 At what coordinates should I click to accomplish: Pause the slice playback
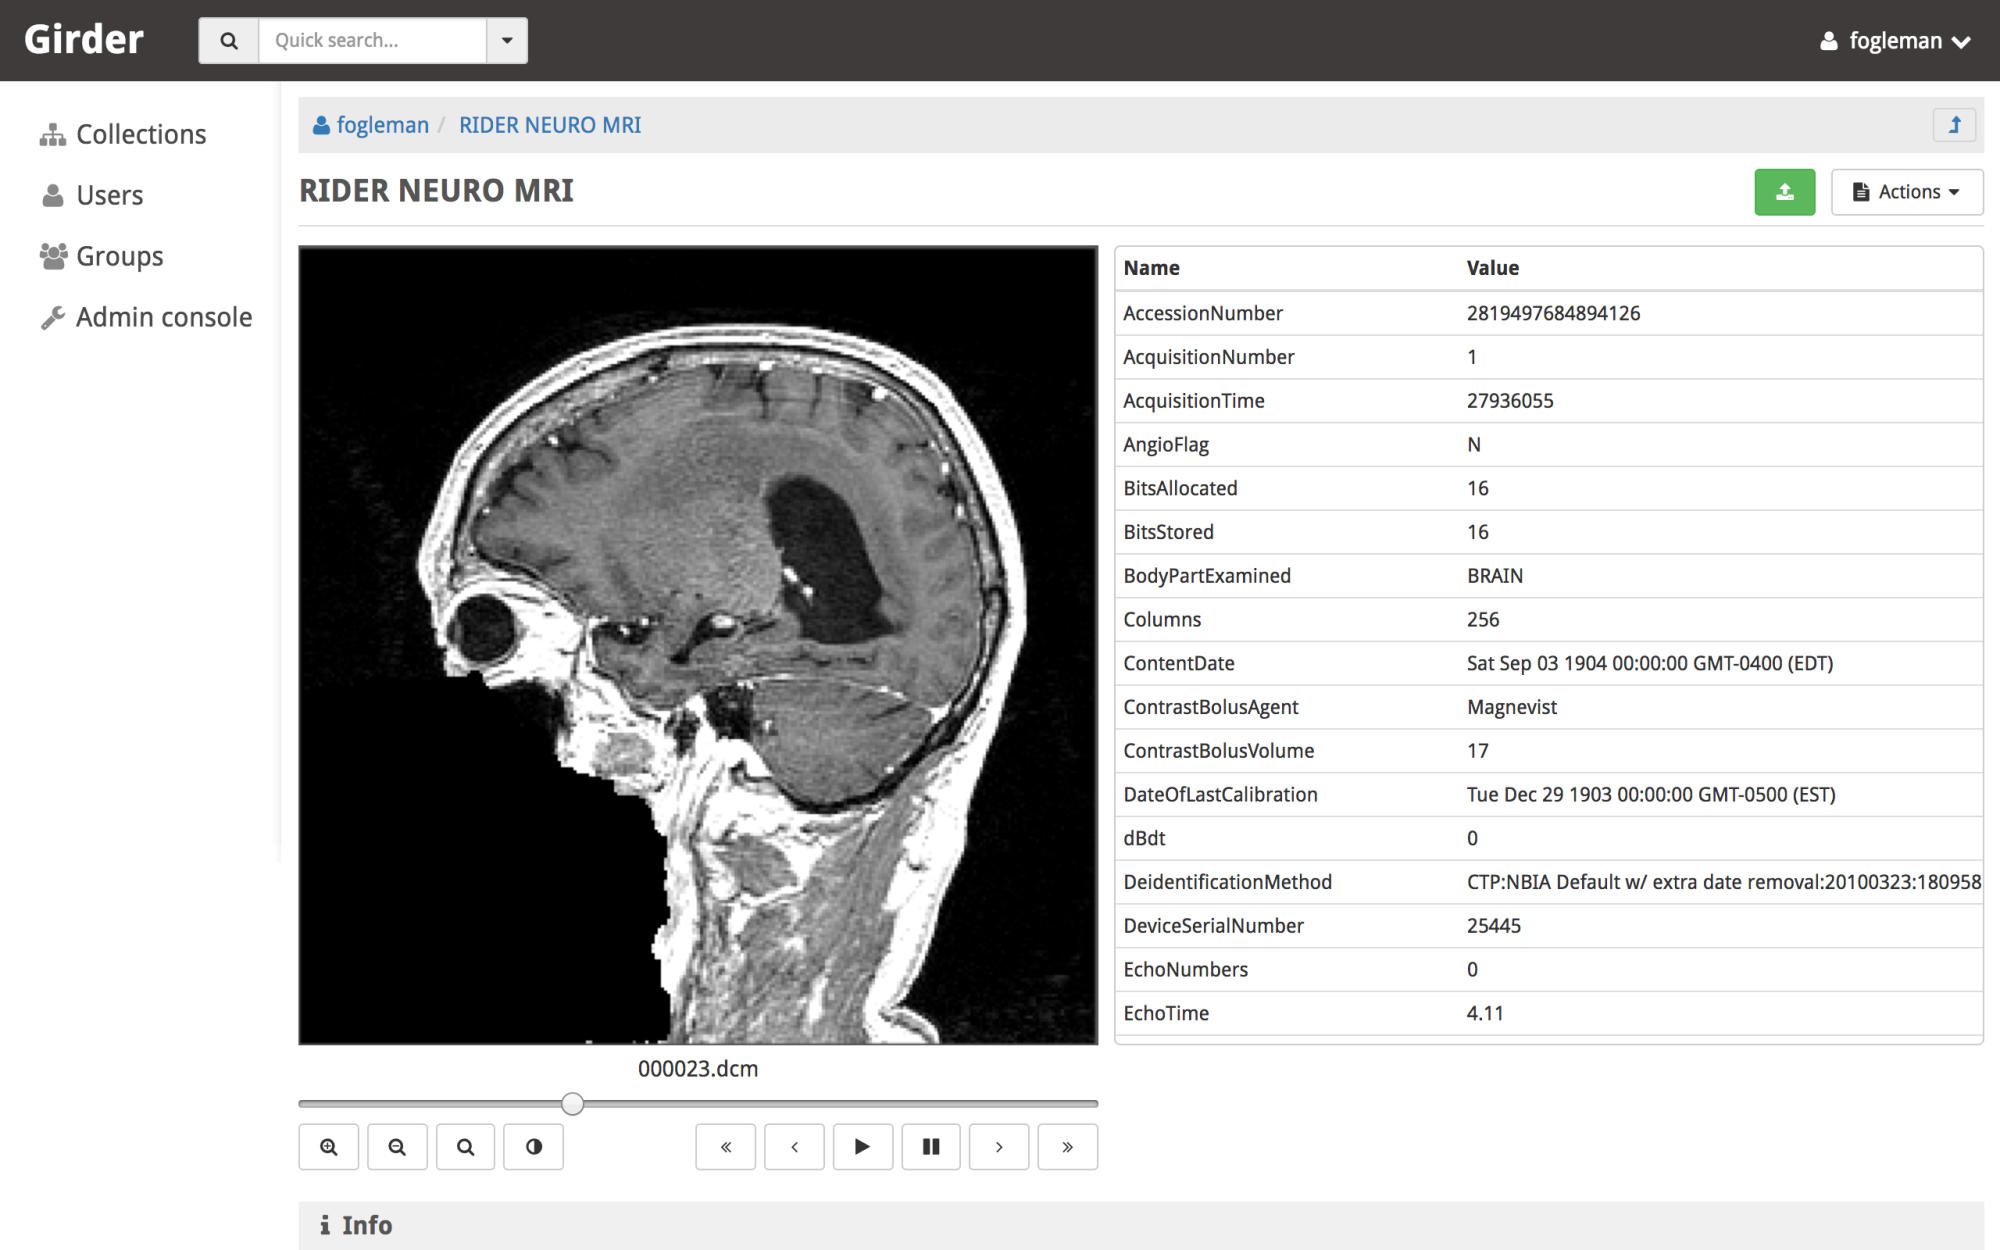[x=931, y=1146]
